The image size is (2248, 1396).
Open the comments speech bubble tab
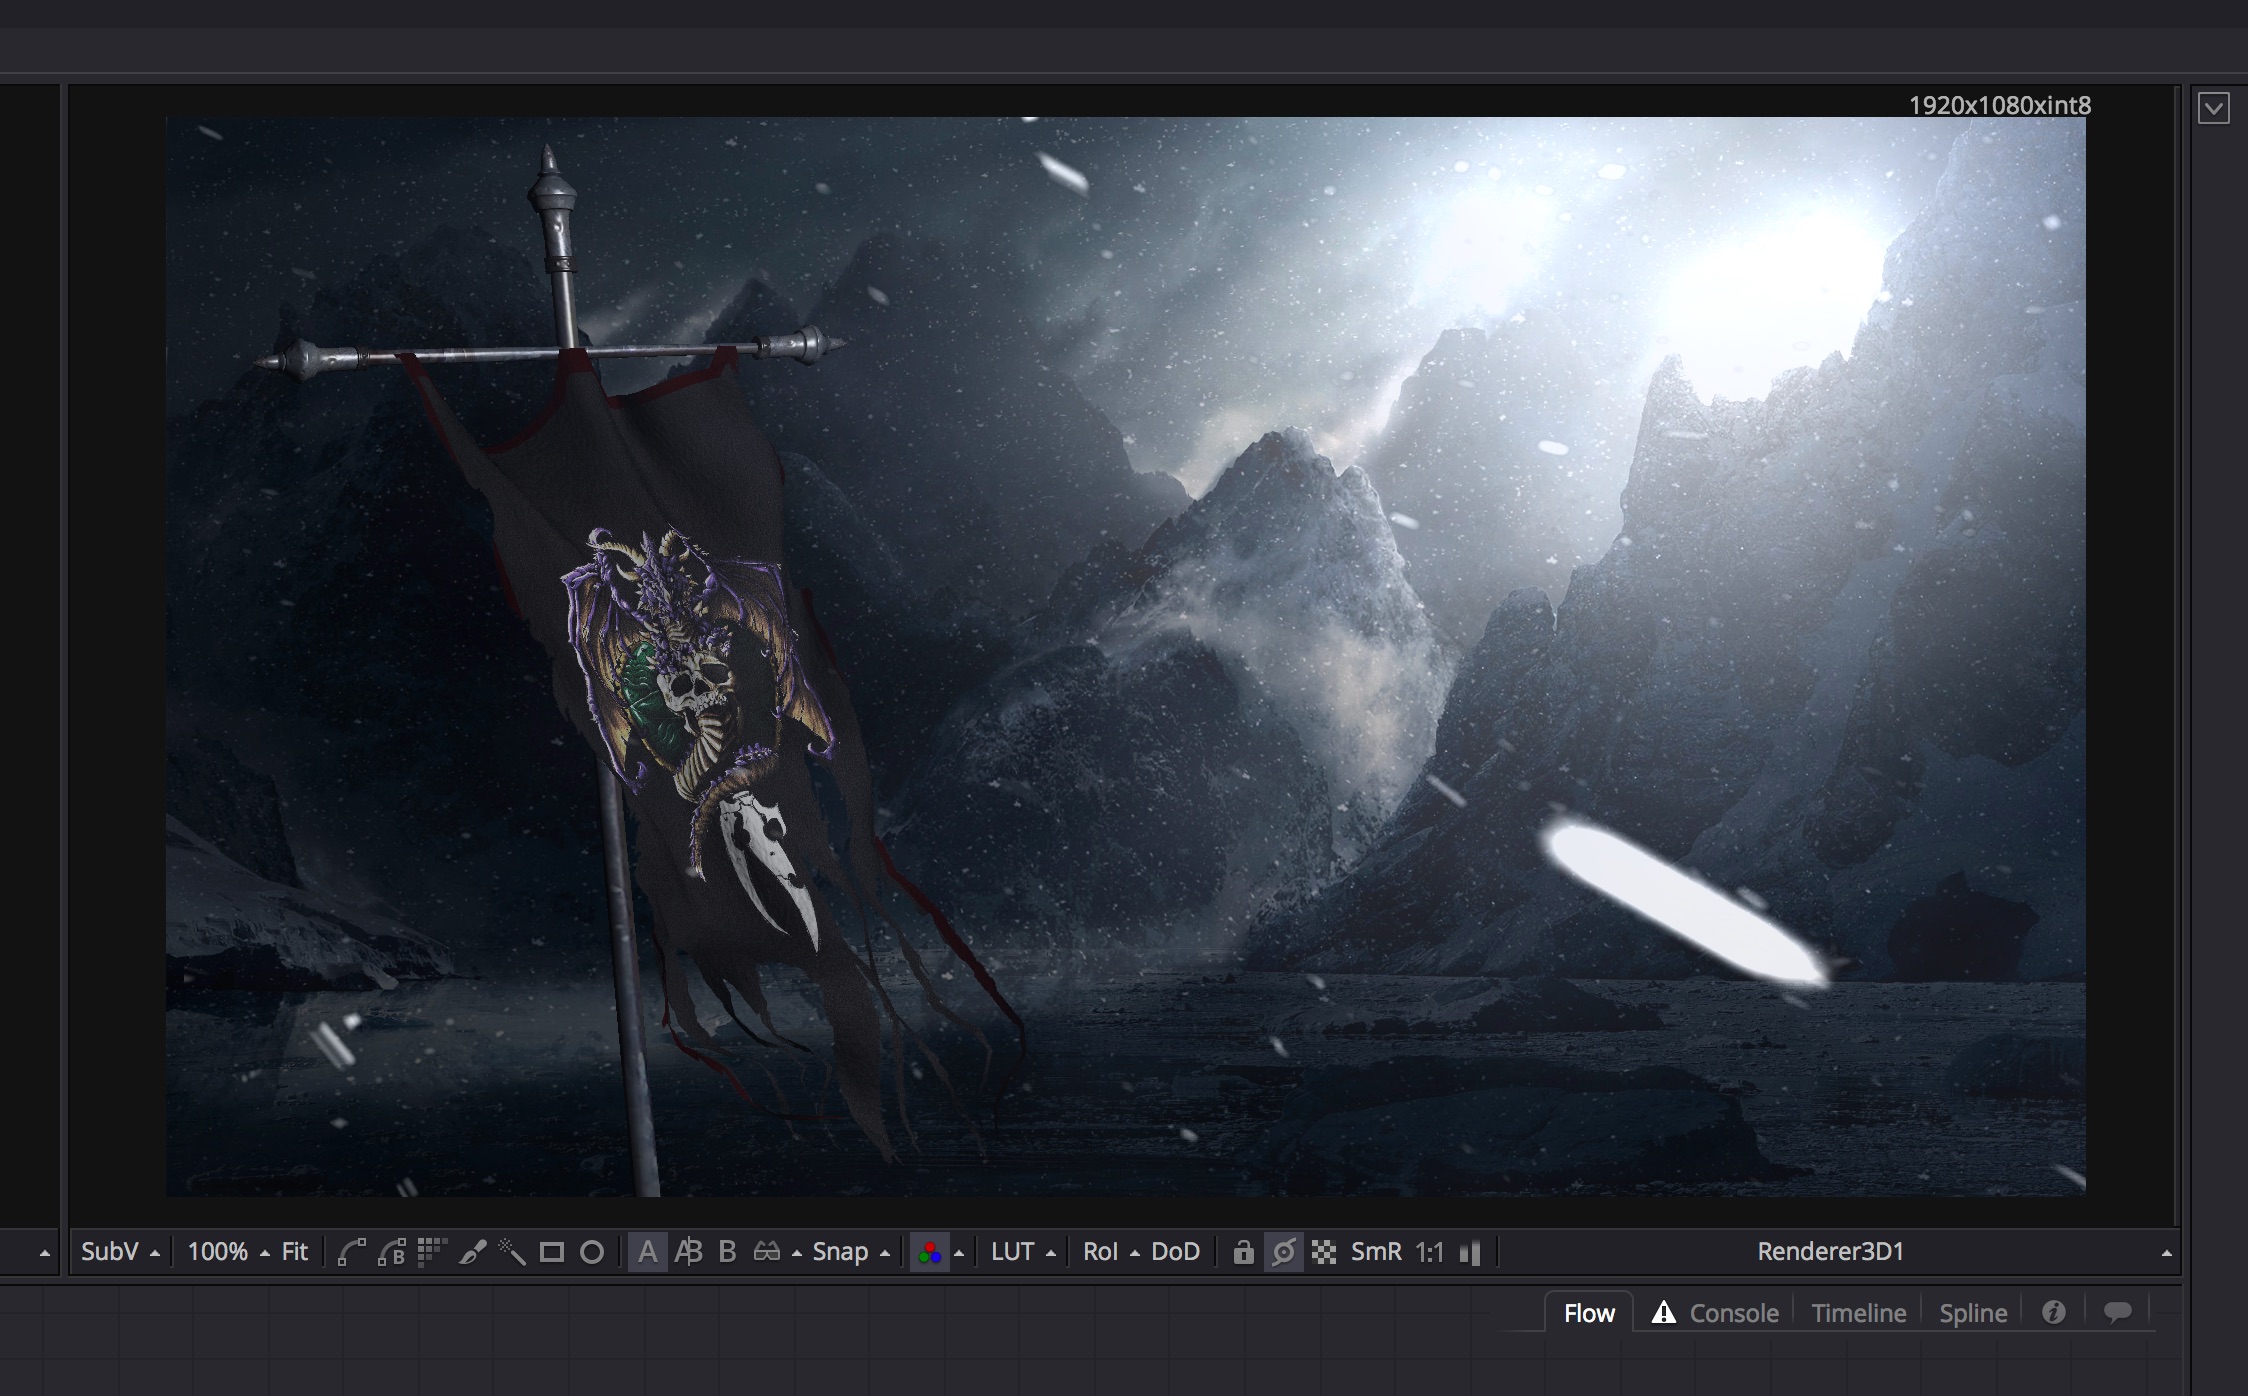tap(2117, 1312)
